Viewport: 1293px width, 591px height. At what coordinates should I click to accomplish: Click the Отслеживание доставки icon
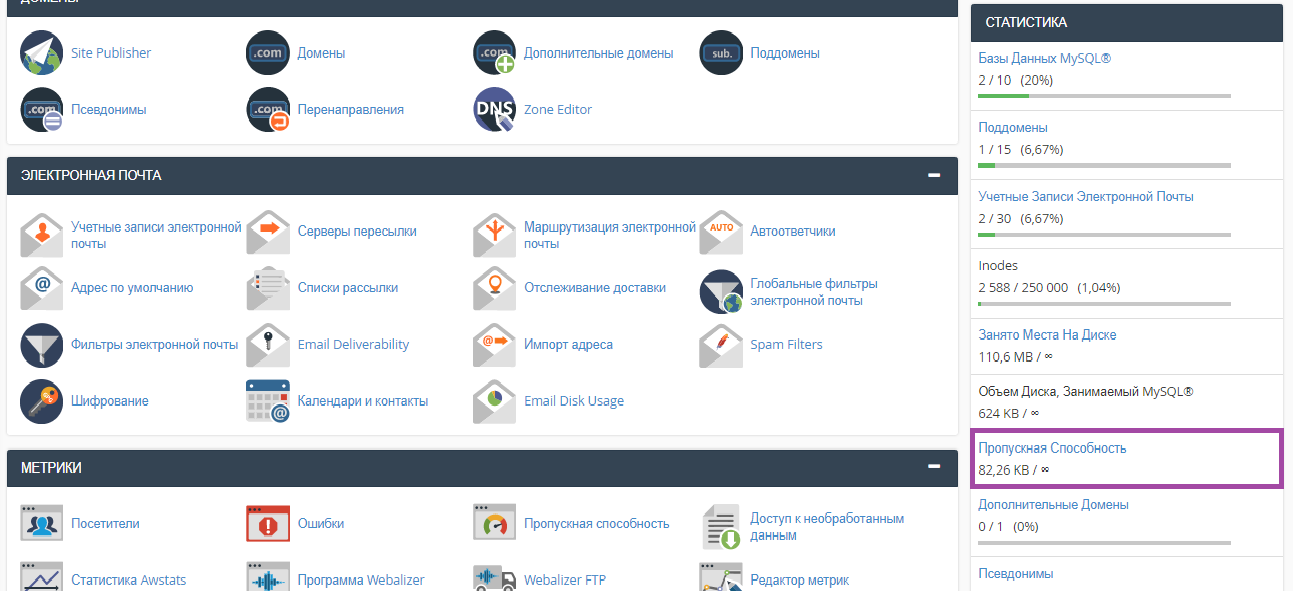tap(495, 288)
